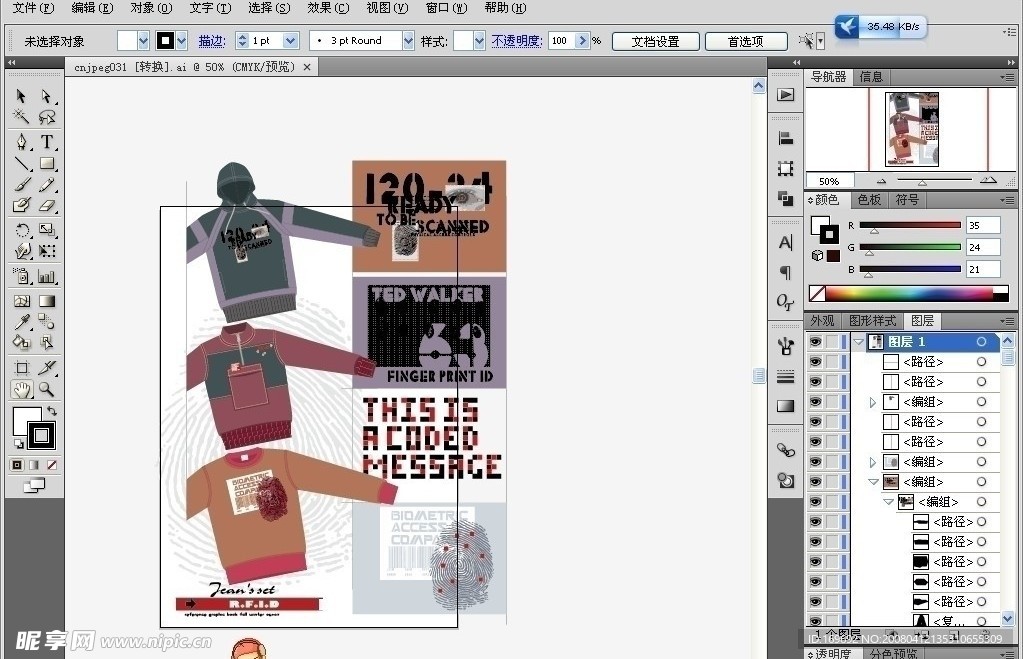Screen dimensions: 1023x659
Task: Select the Pencil tool
Action: tap(46, 185)
